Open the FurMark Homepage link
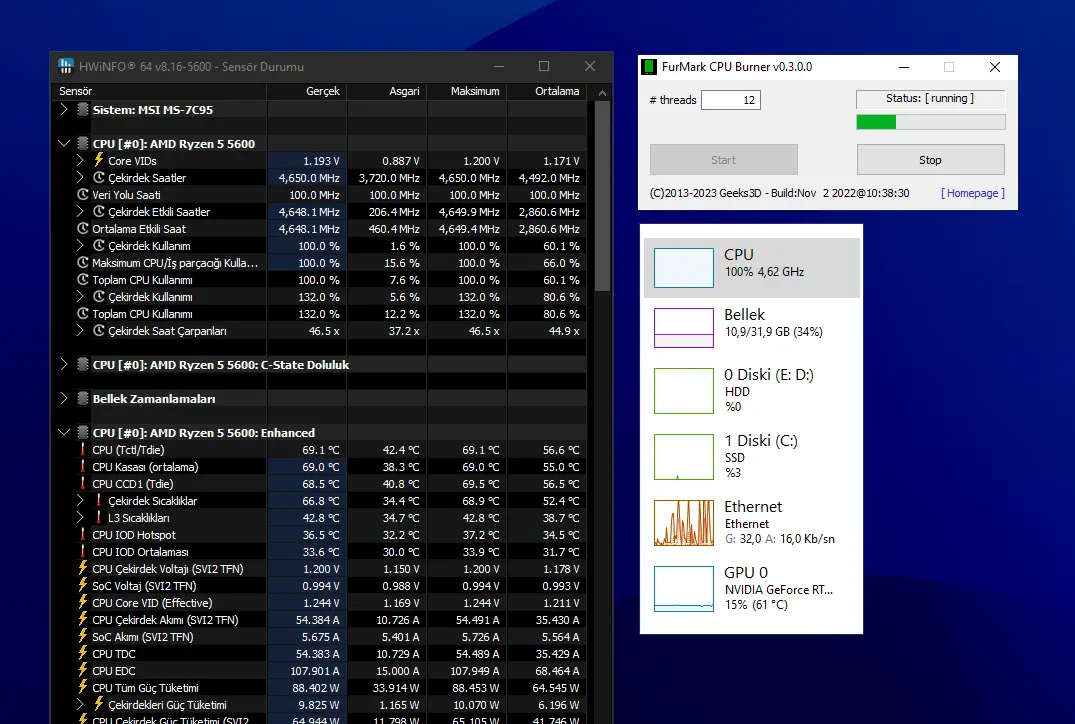 973,193
